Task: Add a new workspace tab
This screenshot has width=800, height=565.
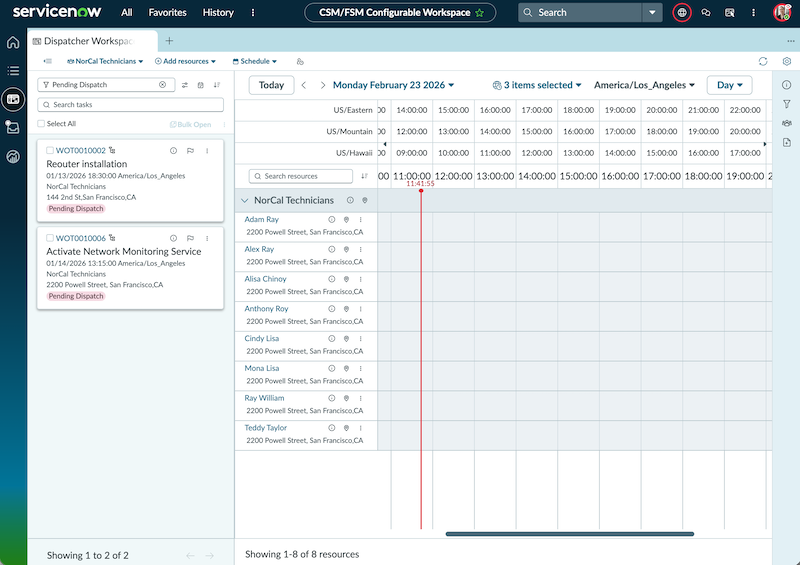Action: click(169, 41)
